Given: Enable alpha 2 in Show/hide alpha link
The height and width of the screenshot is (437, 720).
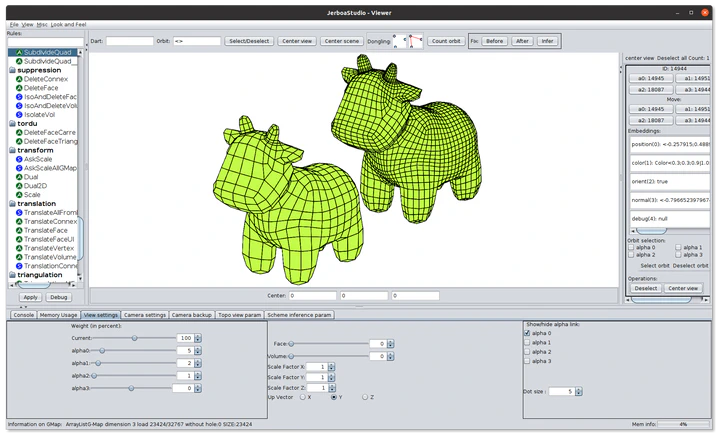Looking at the screenshot, I should [x=527, y=352].
